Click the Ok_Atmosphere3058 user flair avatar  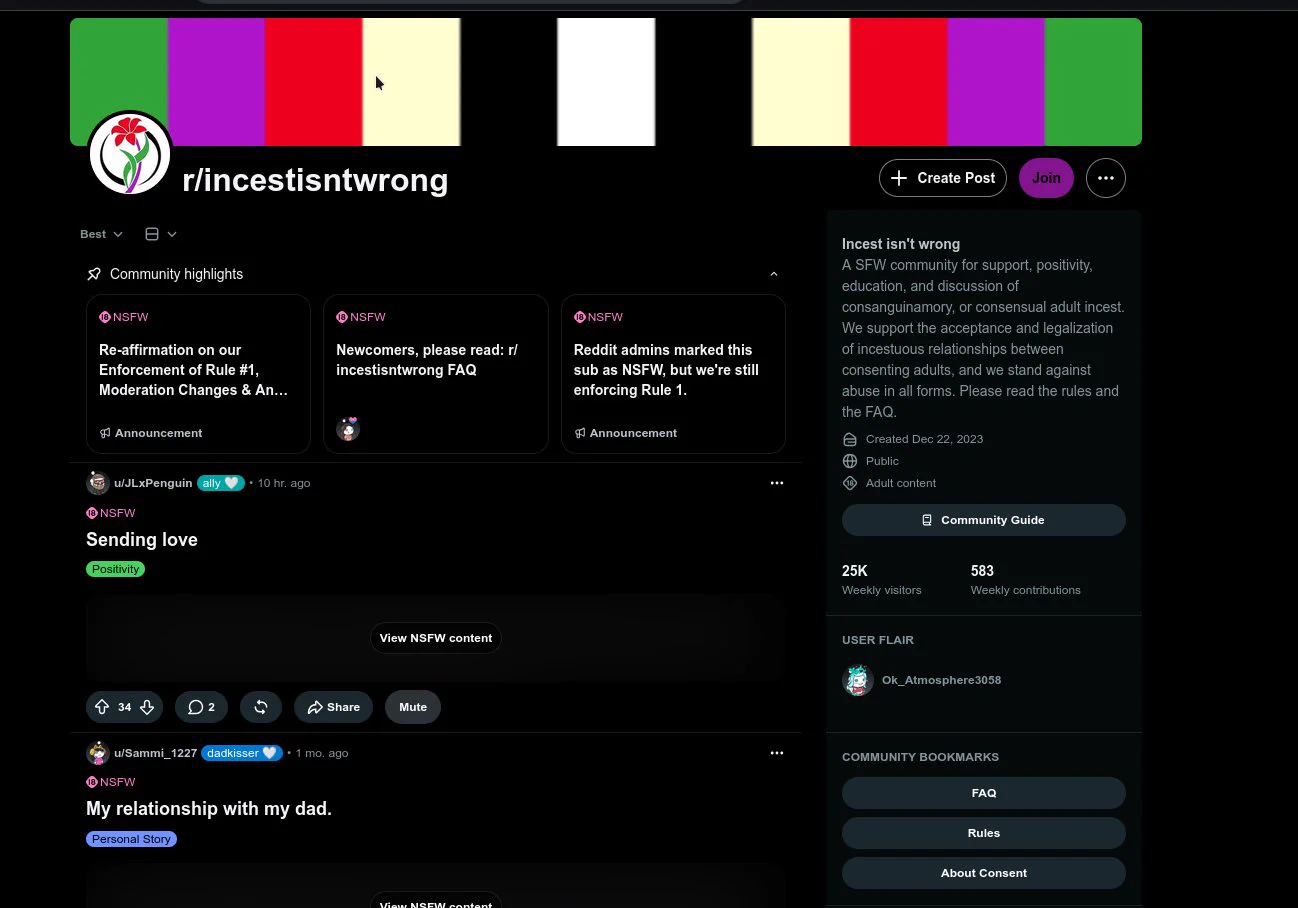coord(858,680)
